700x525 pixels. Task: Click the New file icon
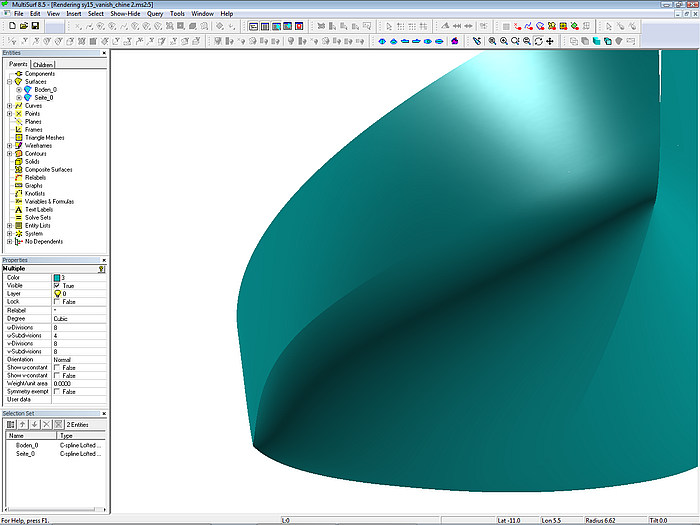point(11,26)
